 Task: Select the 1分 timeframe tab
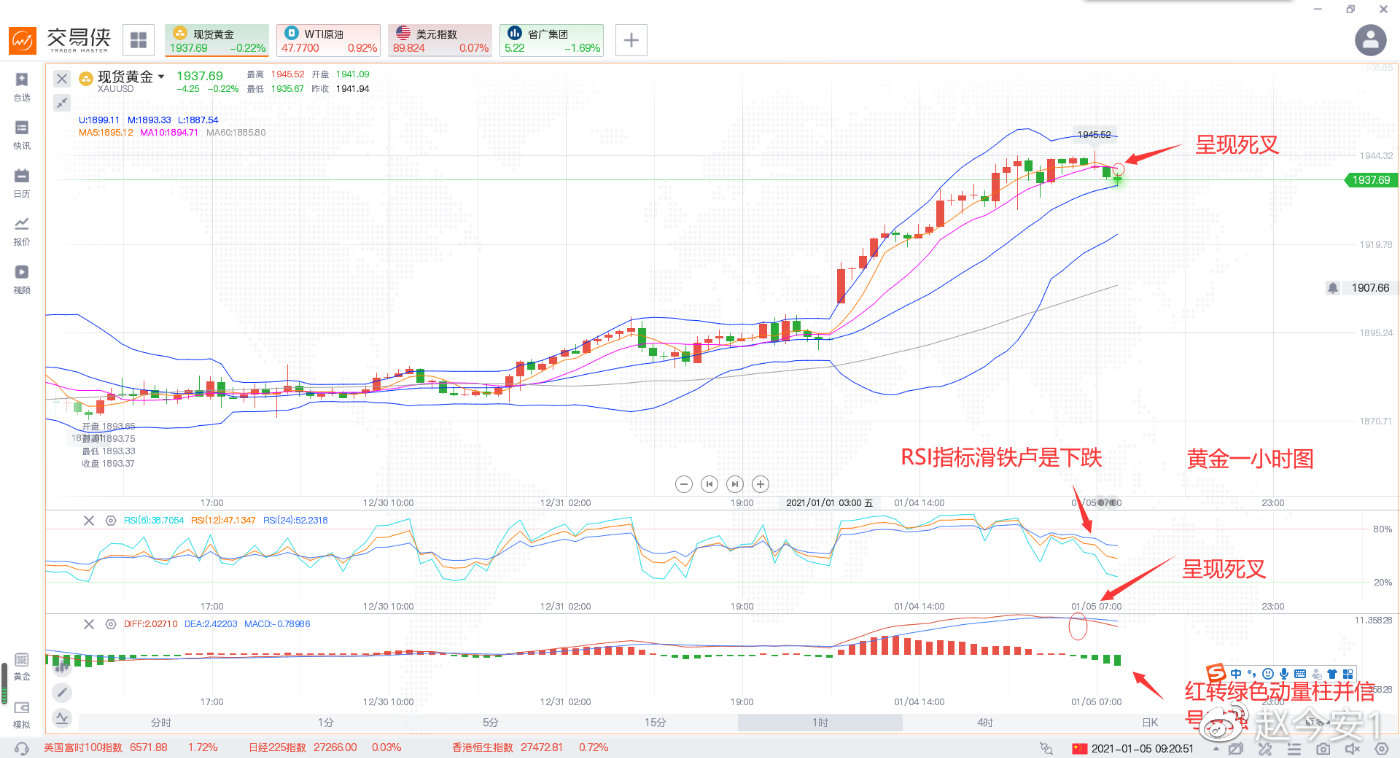tap(326, 722)
